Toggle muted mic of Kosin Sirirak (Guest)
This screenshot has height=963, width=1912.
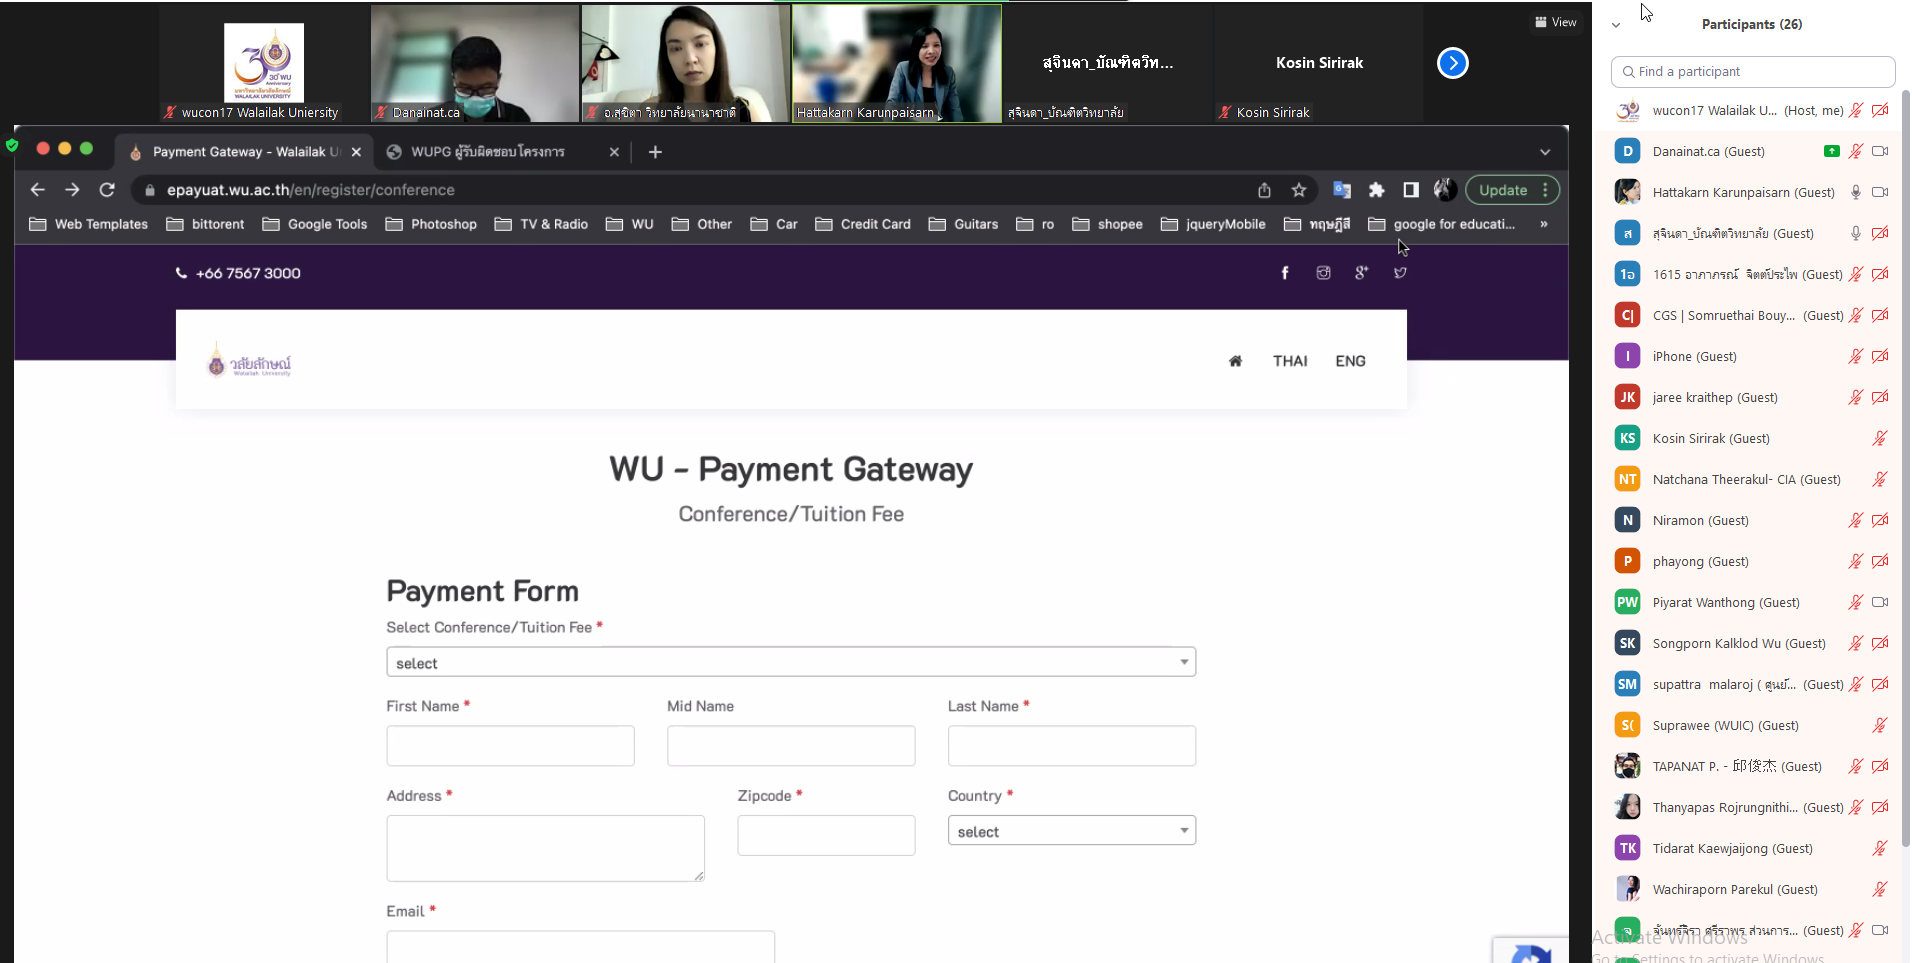click(1880, 438)
